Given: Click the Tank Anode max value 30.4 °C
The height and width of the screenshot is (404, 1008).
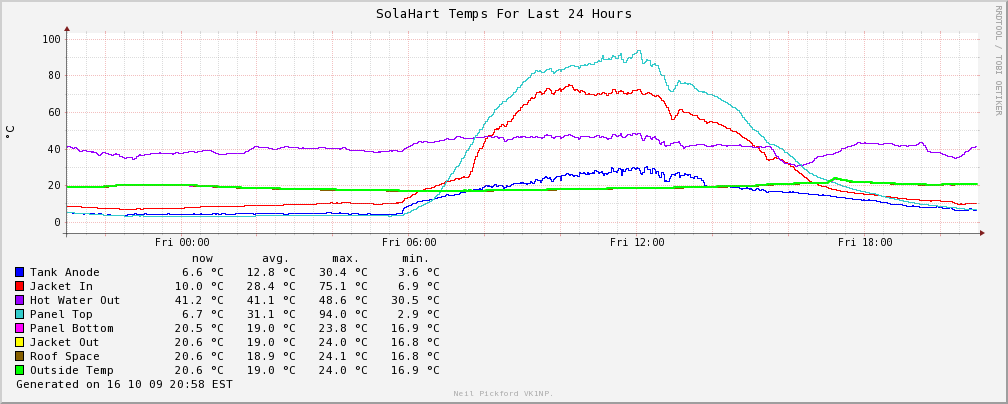Looking at the screenshot, I should click(343, 272).
